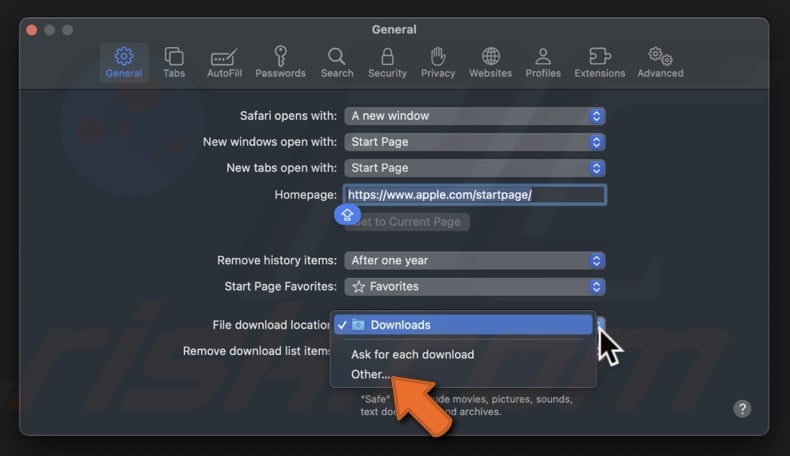This screenshot has height=456, width=790.
Task: Switch to the Security pane
Action: (x=387, y=62)
